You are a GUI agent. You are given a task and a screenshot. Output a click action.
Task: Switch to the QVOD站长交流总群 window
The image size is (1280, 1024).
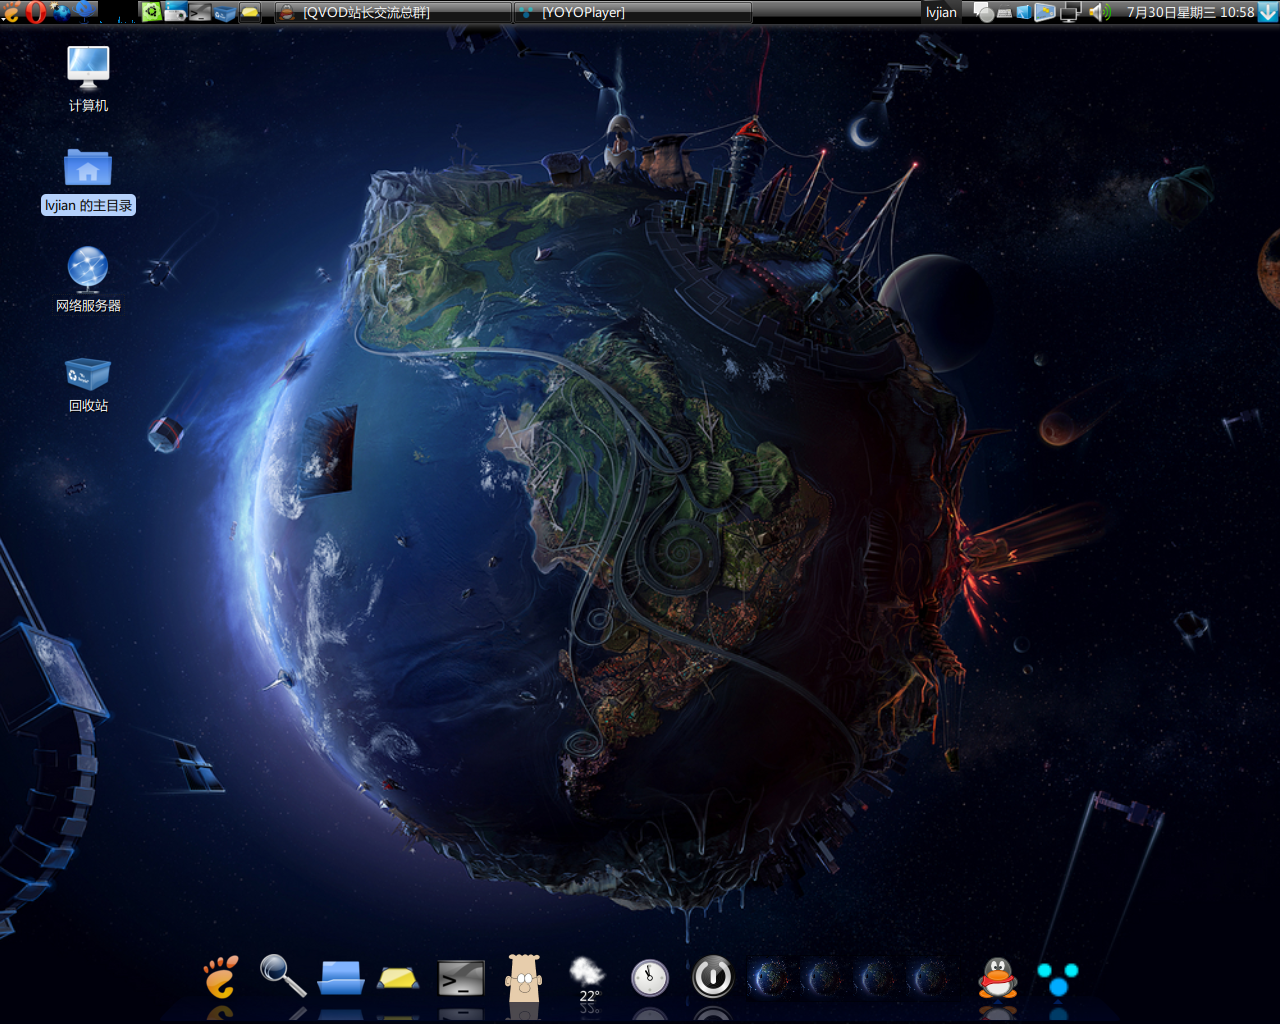tap(393, 12)
